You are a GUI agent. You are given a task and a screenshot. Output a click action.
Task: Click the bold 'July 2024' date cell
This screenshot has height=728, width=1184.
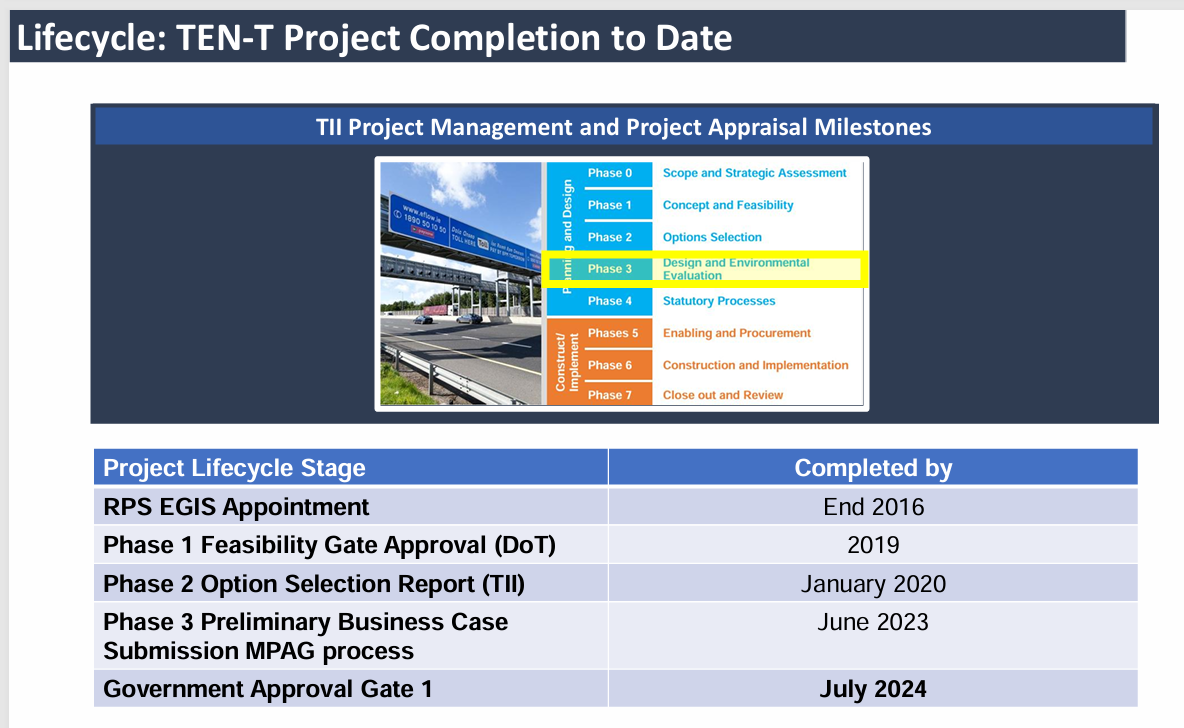pyautogui.click(x=873, y=689)
